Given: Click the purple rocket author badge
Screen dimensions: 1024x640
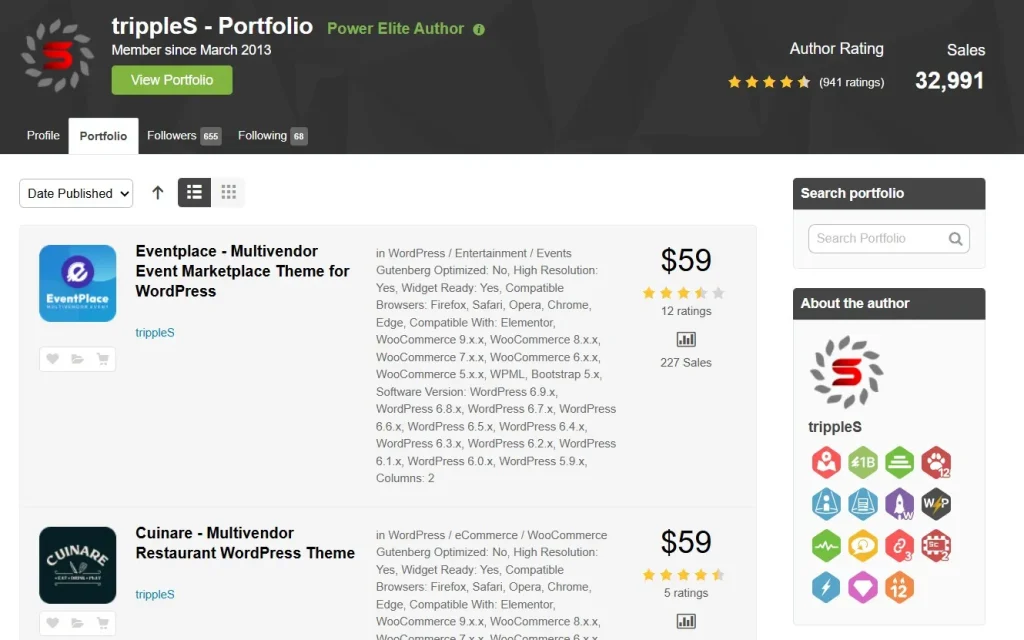Looking at the screenshot, I should [x=899, y=503].
